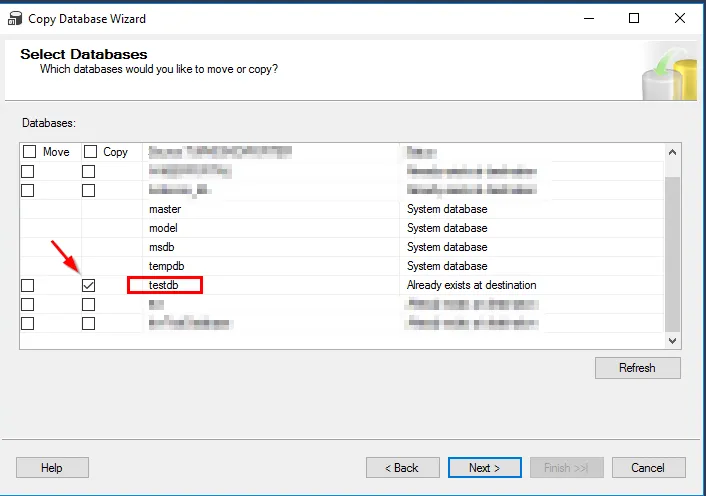Image resolution: width=706 pixels, height=496 pixels.
Task: Click the tempdb database entry
Action: coord(166,267)
